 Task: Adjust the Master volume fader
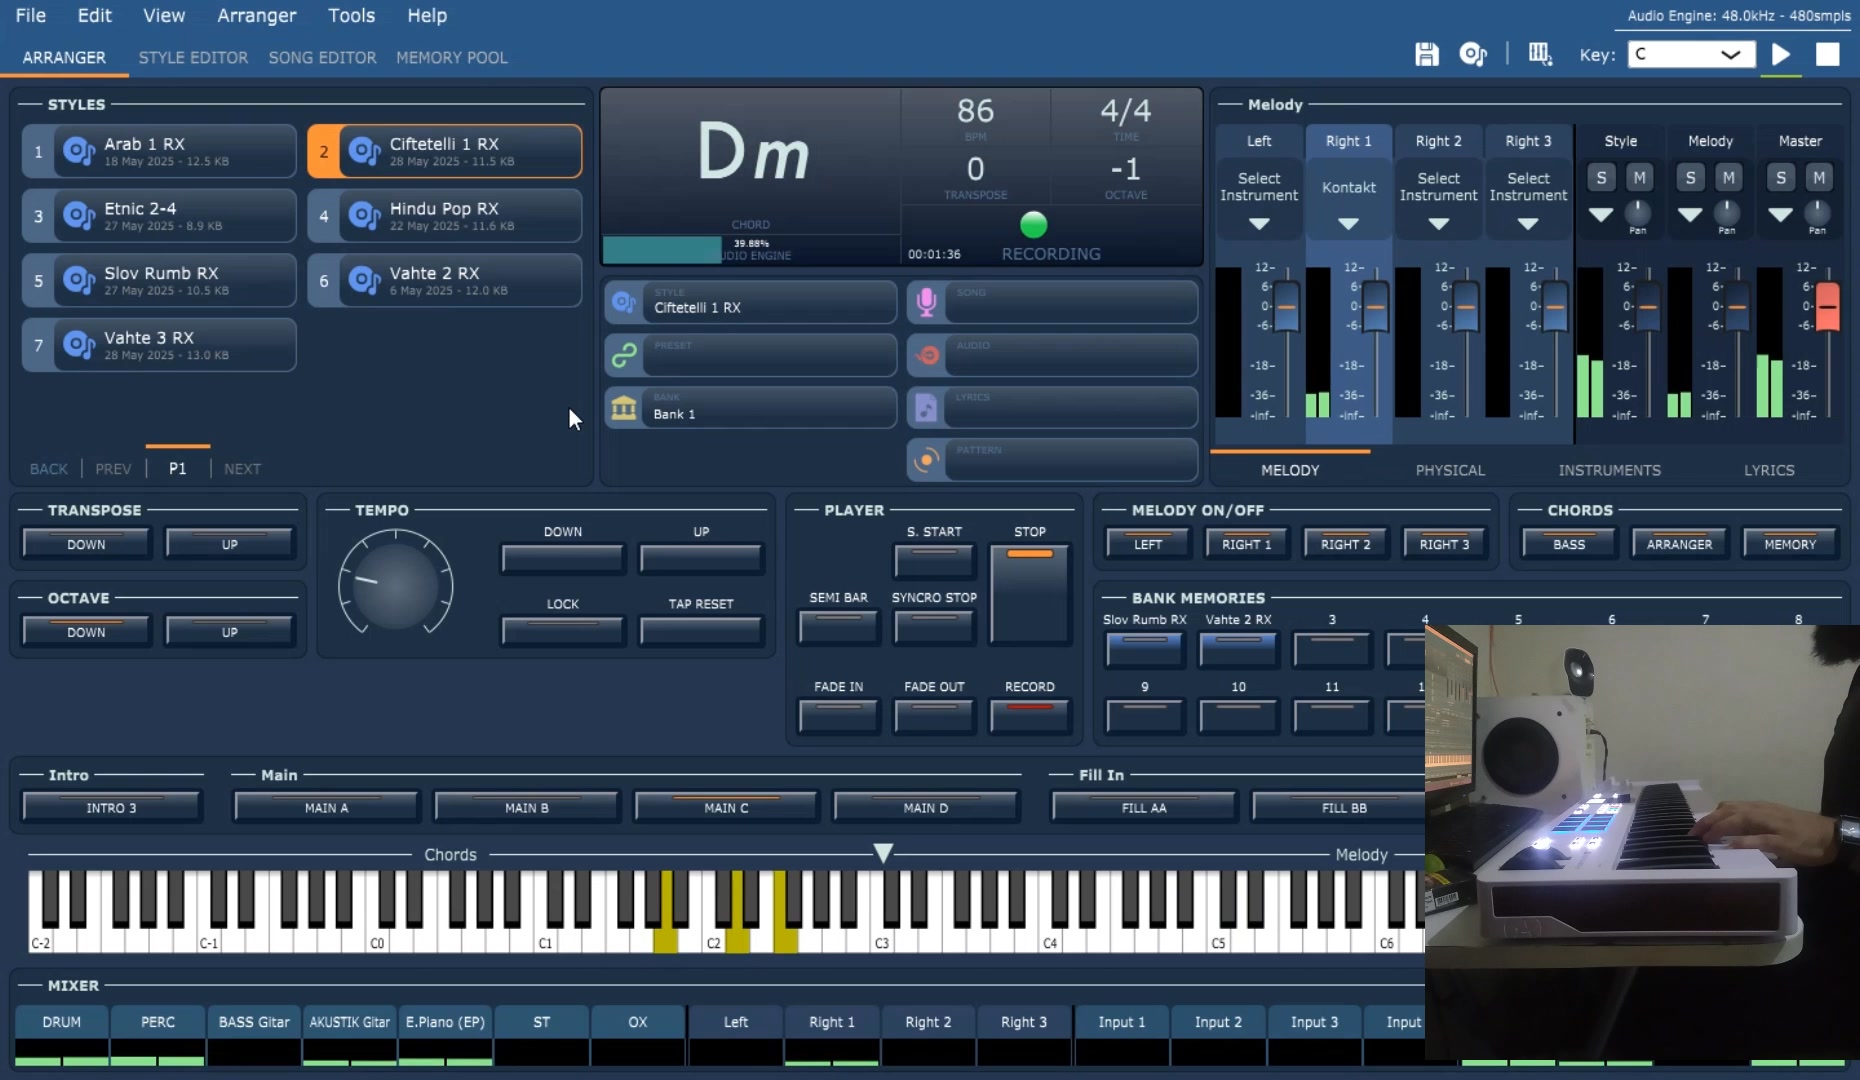1827,306
